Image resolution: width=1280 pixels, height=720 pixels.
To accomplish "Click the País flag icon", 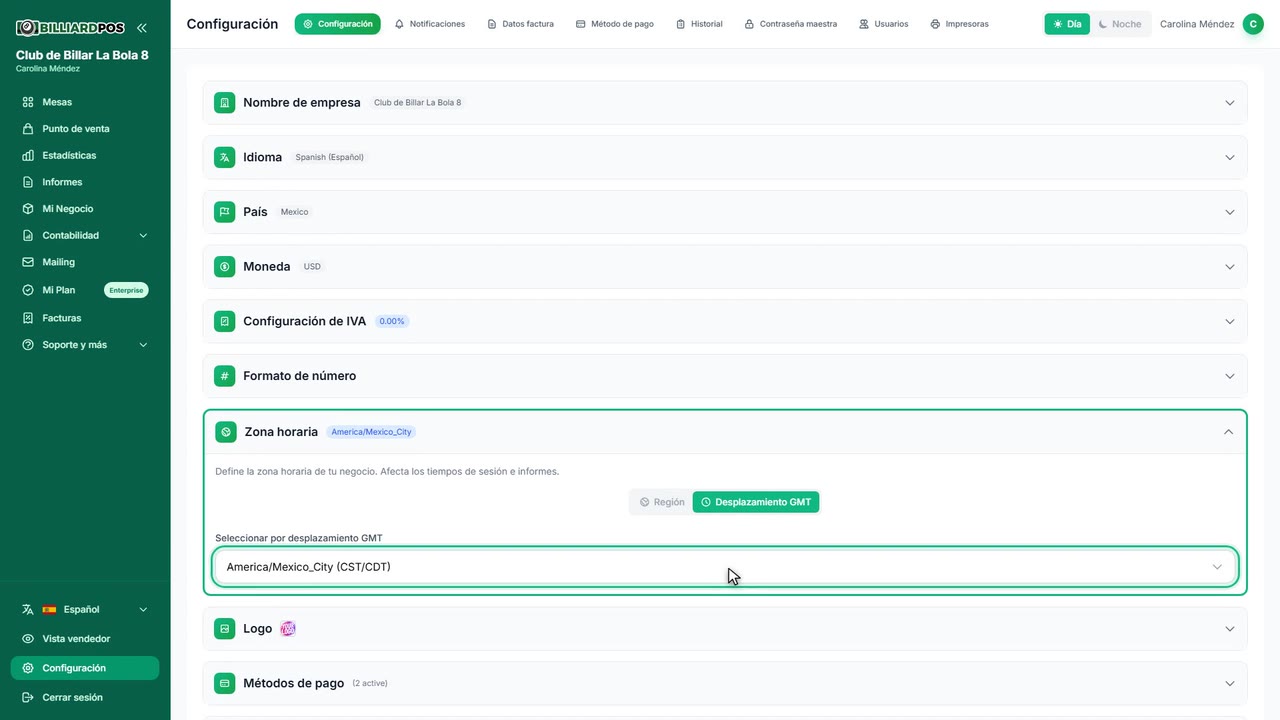I will pos(225,212).
